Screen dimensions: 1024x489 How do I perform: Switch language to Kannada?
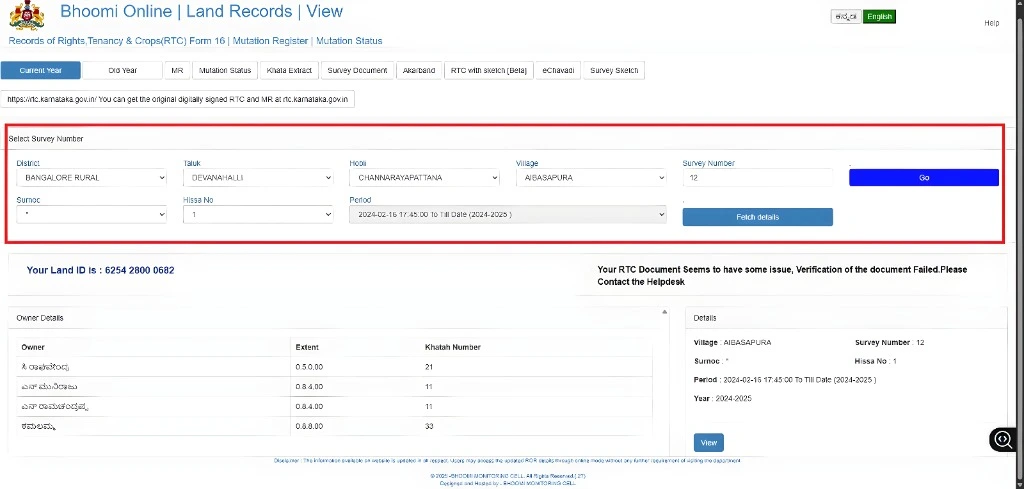point(846,17)
